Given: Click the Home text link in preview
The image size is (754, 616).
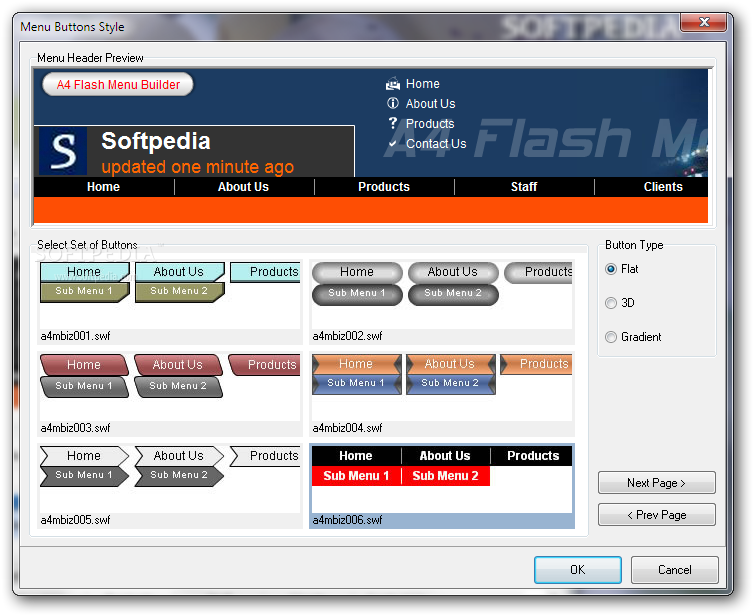Looking at the screenshot, I should (x=423, y=84).
